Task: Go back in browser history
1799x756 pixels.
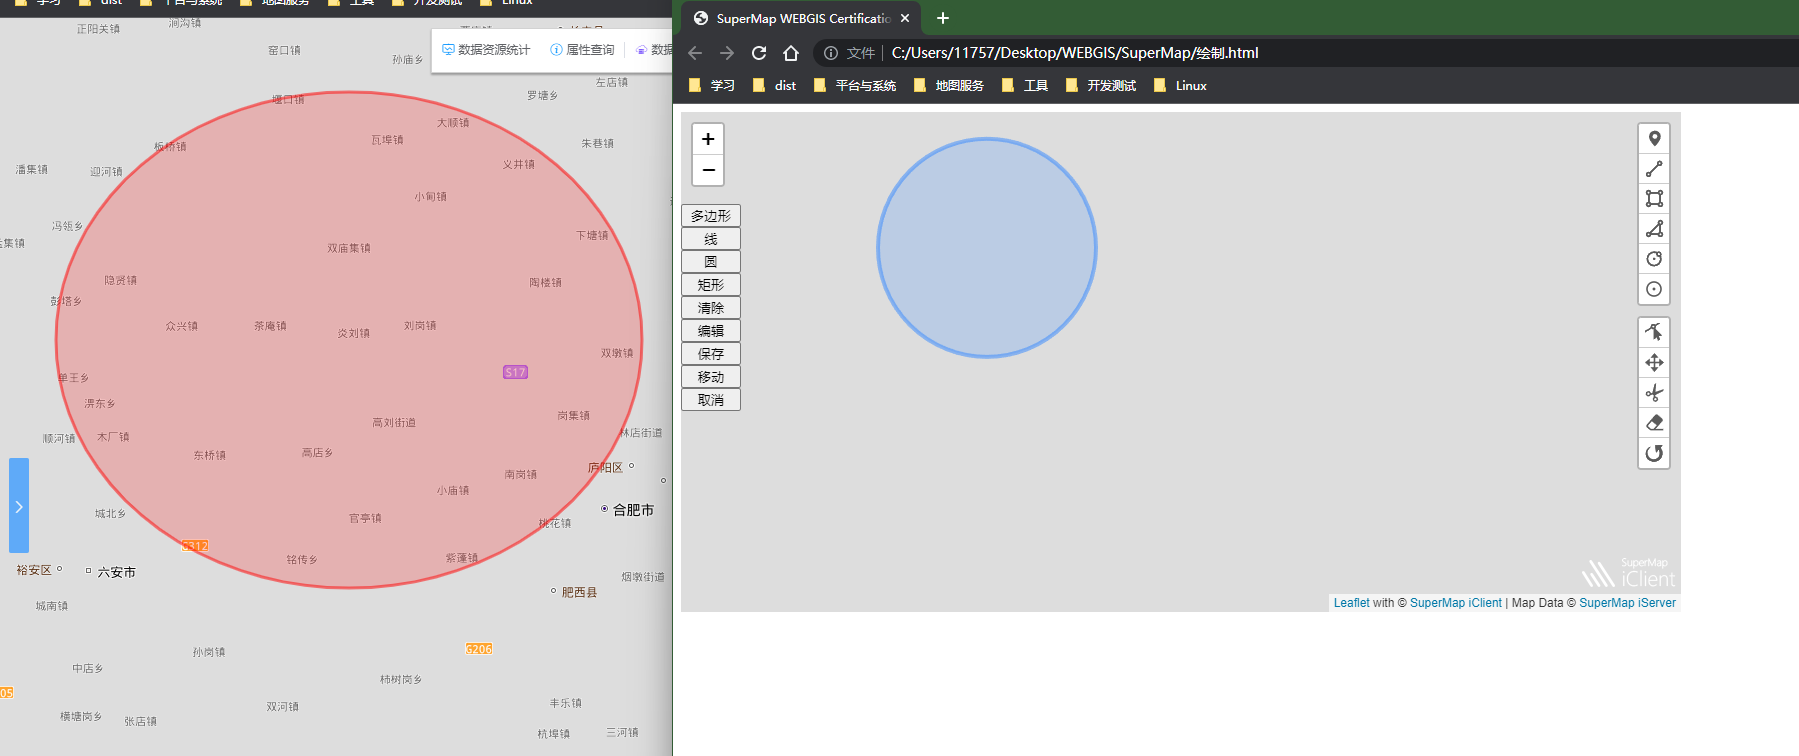Action: click(695, 53)
